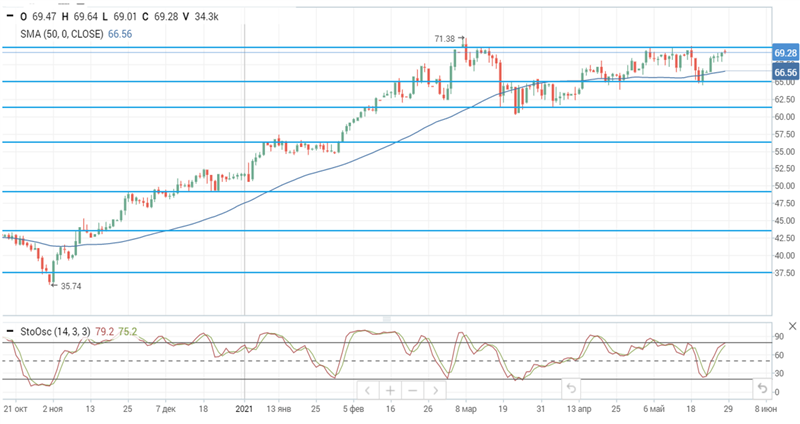This screenshot has height=424, width=800.
Task: Zoom in using the plus button
Action: point(390,391)
